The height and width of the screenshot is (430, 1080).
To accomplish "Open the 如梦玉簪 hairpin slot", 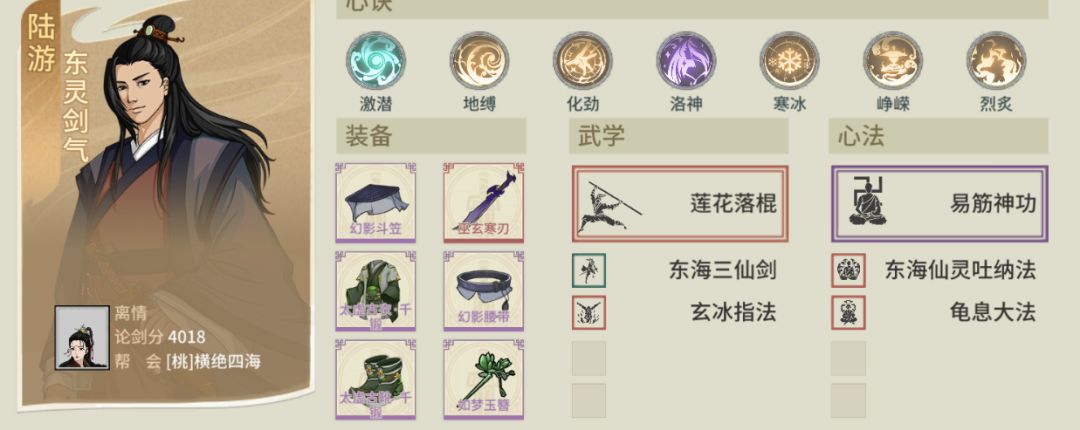I will [484, 379].
